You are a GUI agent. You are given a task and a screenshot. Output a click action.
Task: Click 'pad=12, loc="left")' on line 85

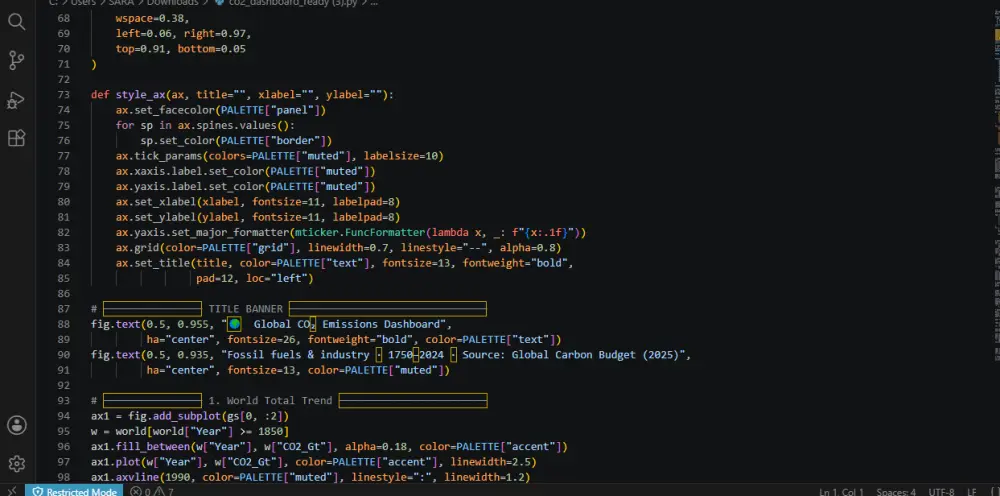tap(254, 278)
